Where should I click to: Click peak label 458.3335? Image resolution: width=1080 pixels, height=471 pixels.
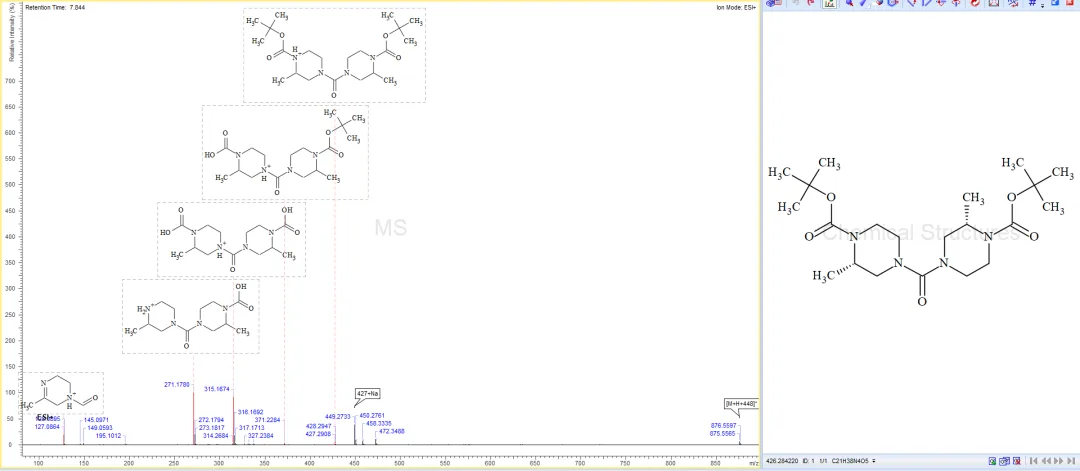379,423
